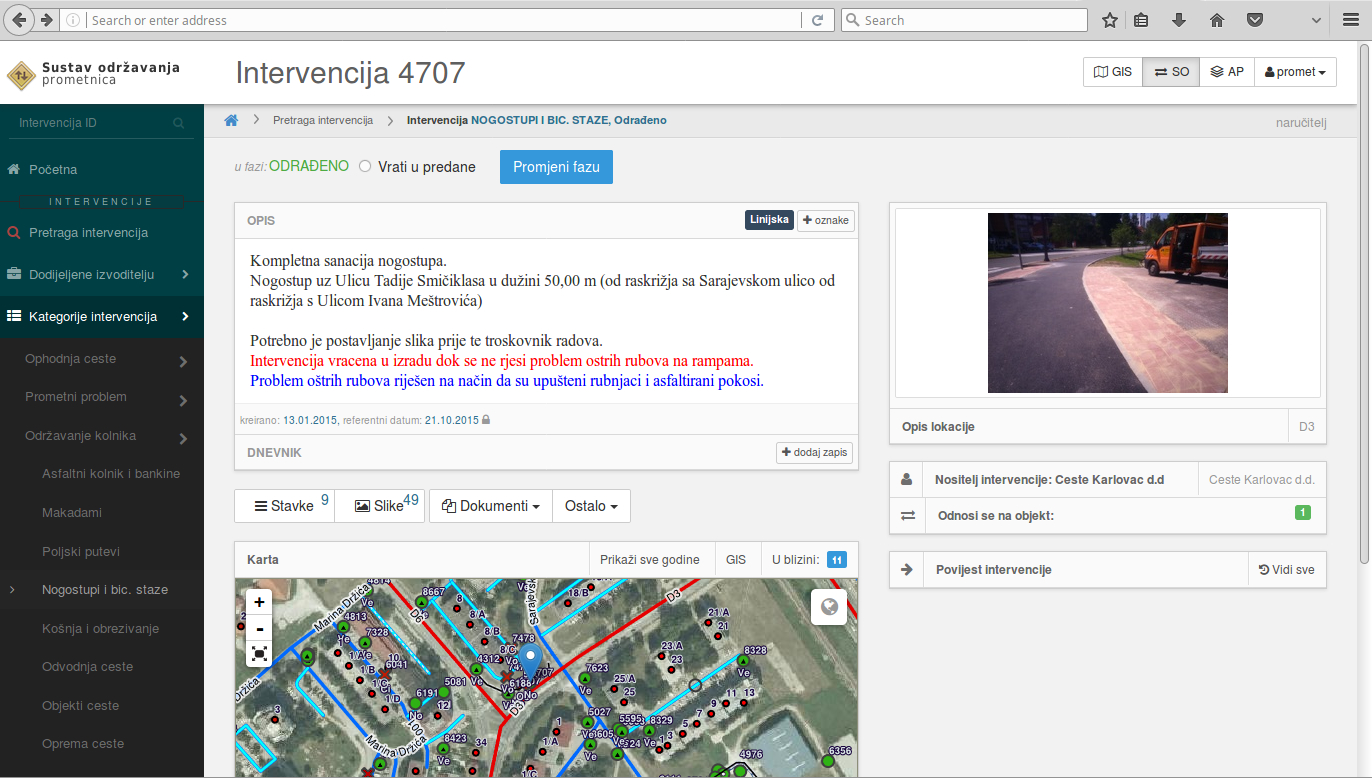Open Slike tab with 49 images

coord(380,506)
